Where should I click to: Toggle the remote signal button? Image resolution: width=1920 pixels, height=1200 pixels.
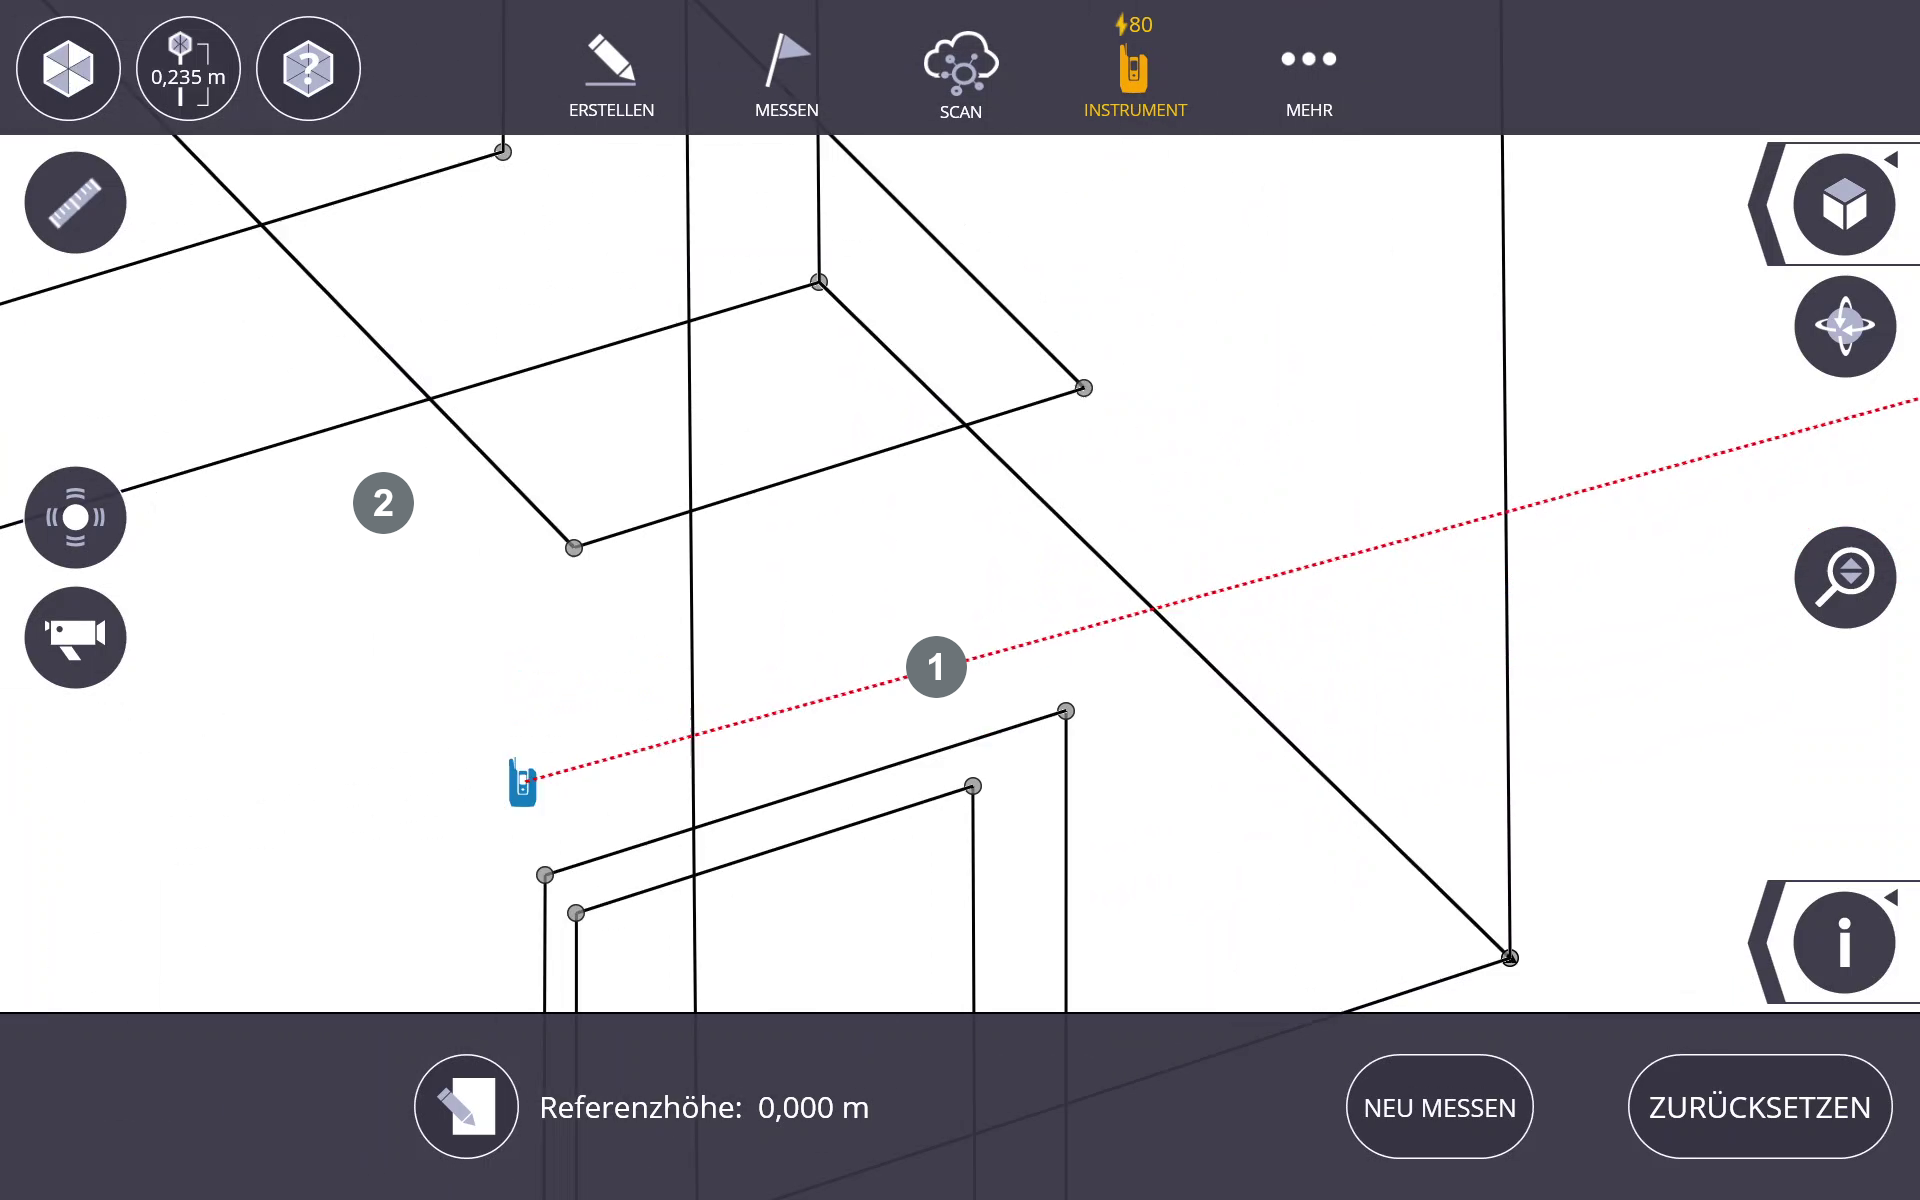[x=75, y=517]
